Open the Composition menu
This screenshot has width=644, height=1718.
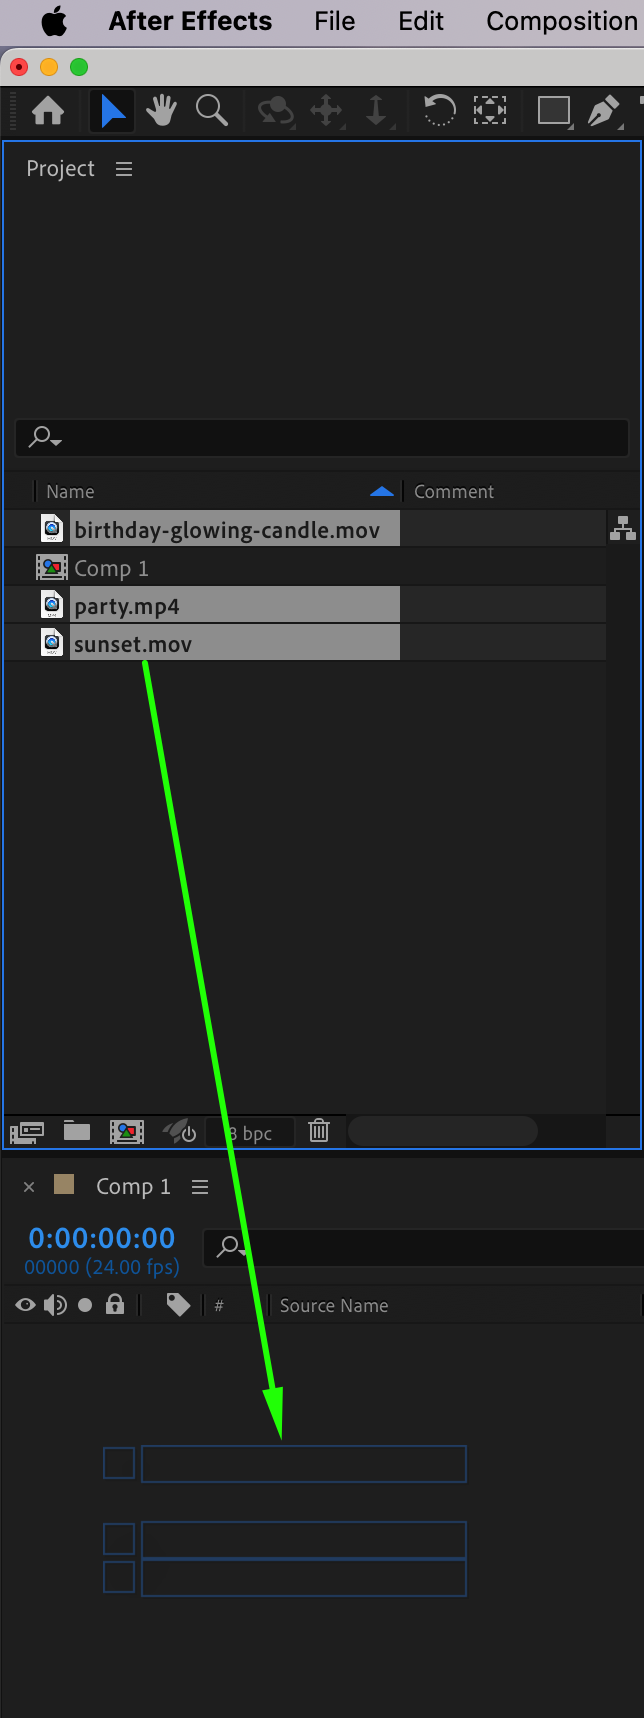(x=561, y=21)
